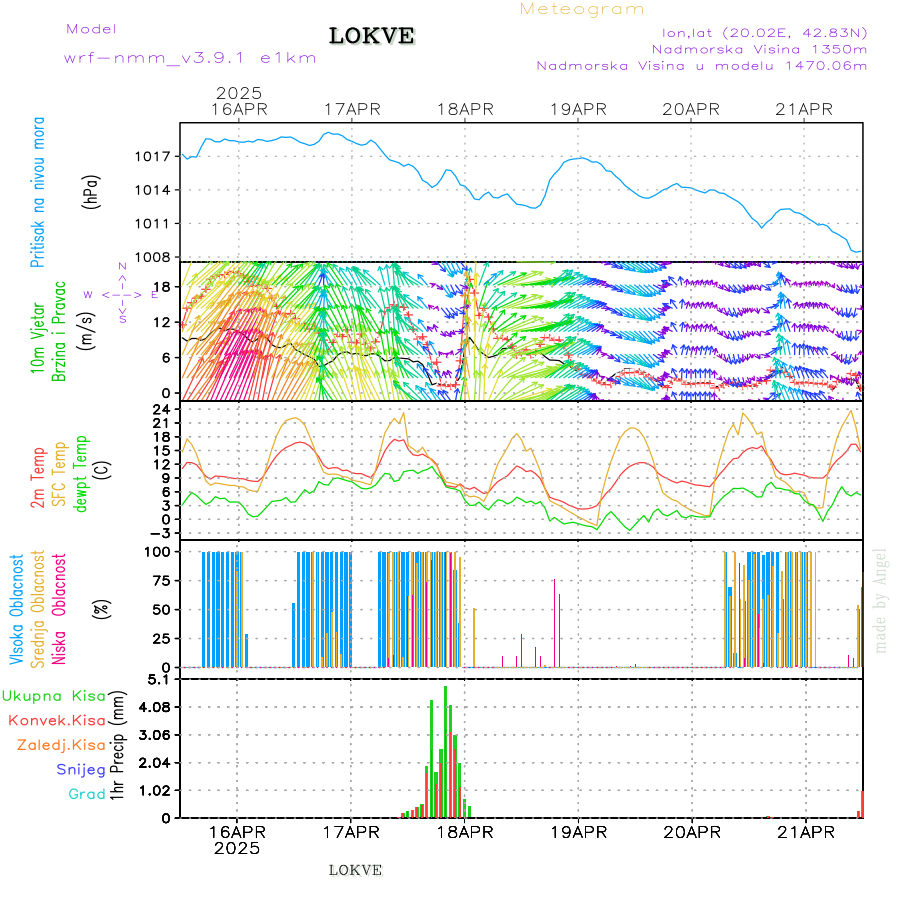Click the (hPa) unit label

coord(91,192)
